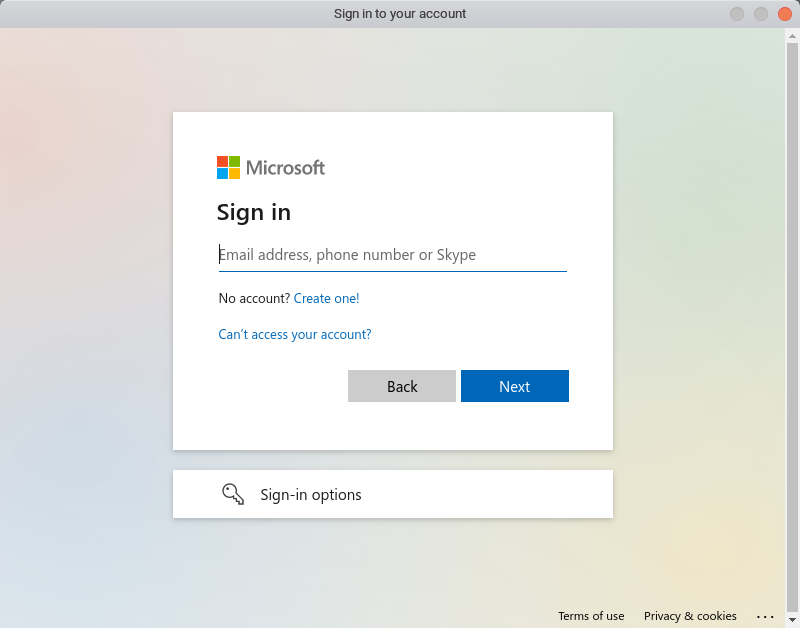This screenshot has height=628, width=800.
Task: Focus the email, phone or Skype field
Action: (392, 255)
